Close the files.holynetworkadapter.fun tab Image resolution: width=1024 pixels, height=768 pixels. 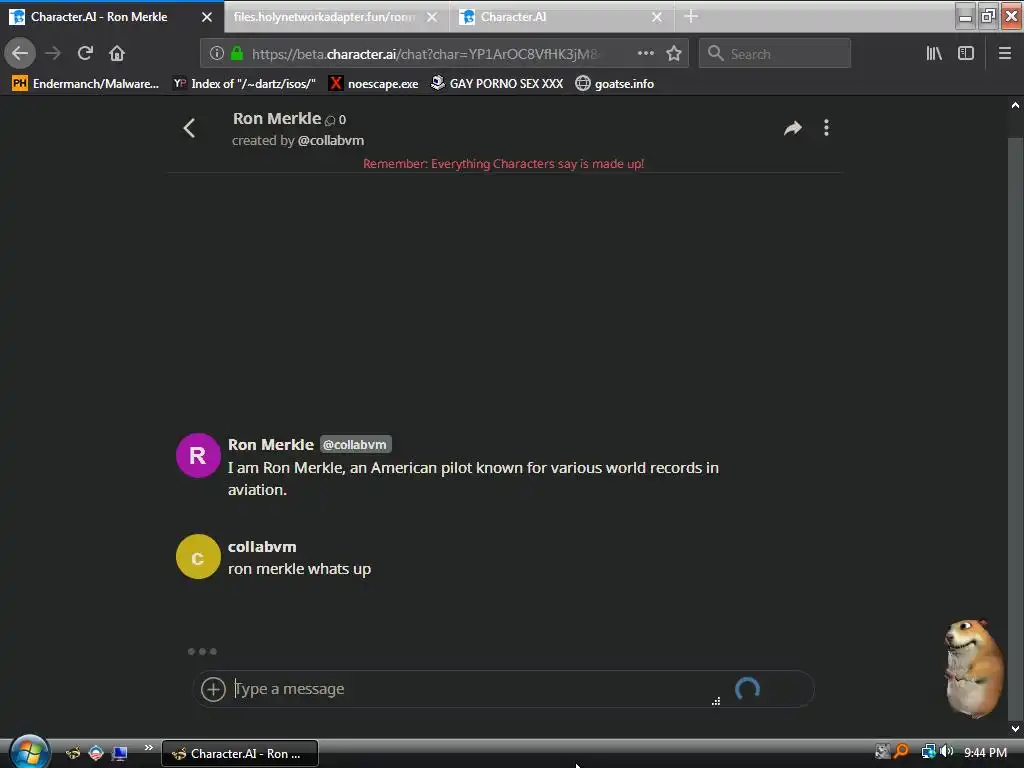click(x=432, y=17)
